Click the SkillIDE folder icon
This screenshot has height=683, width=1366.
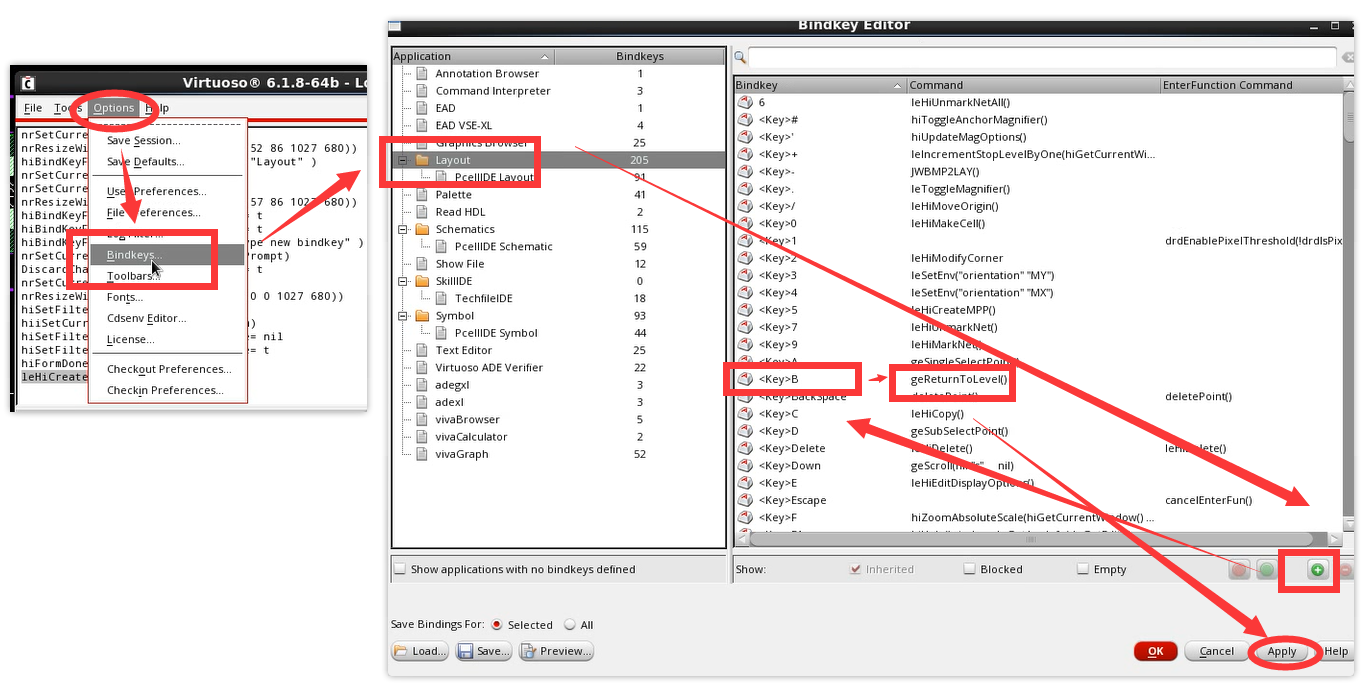click(x=422, y=281)
